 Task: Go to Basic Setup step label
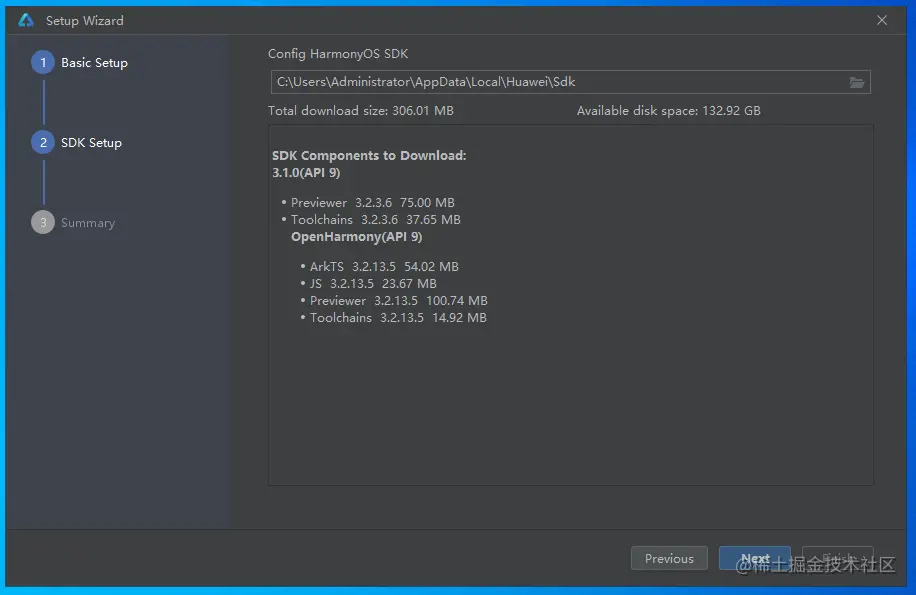94,62
